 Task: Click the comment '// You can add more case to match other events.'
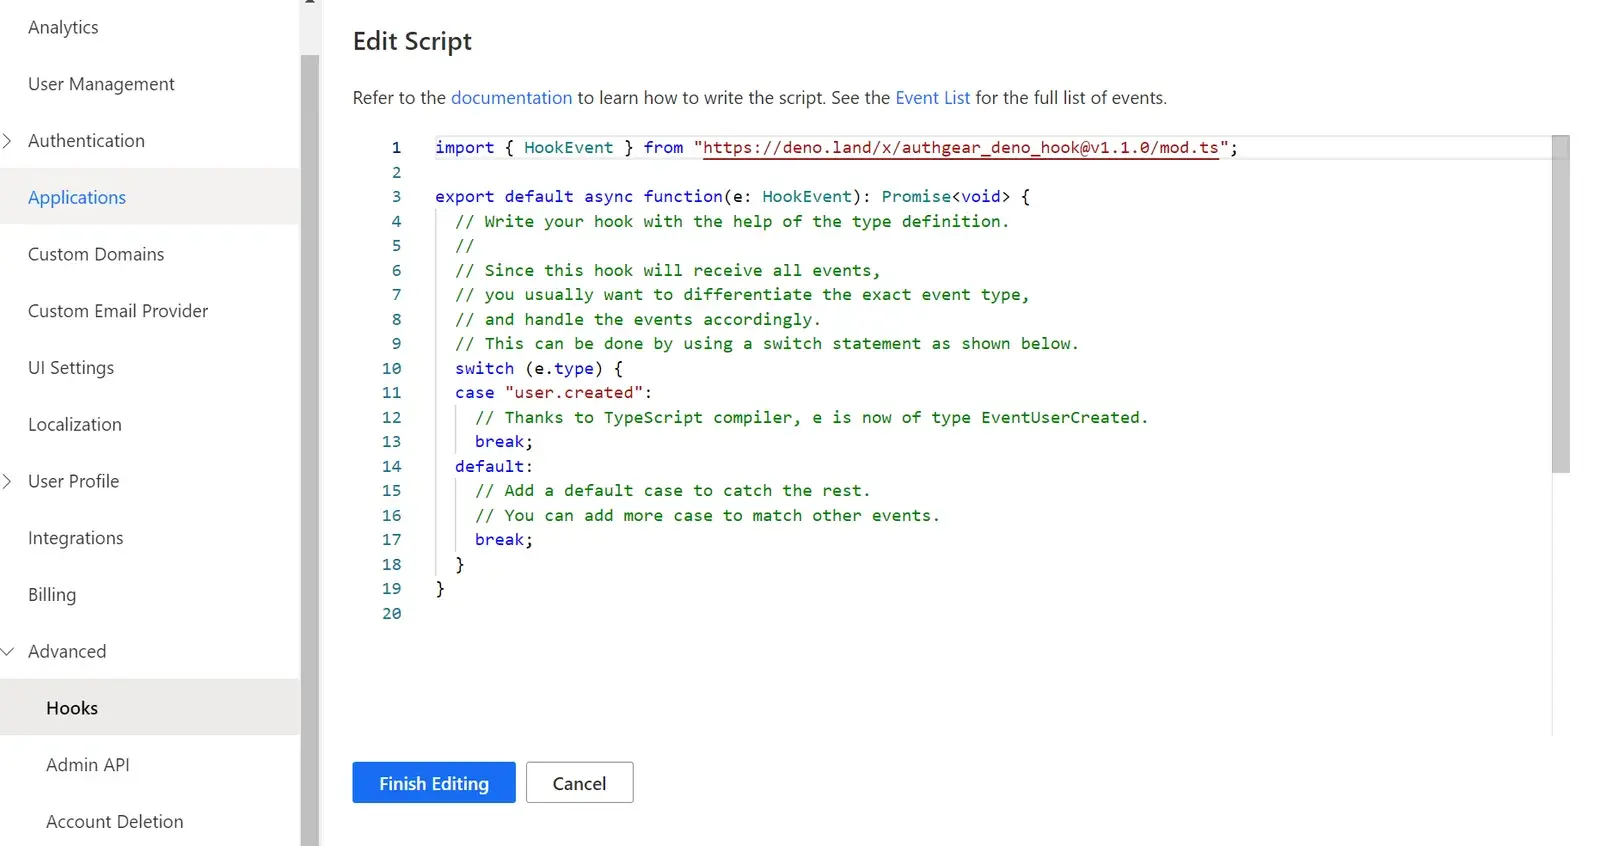[707, 516]
